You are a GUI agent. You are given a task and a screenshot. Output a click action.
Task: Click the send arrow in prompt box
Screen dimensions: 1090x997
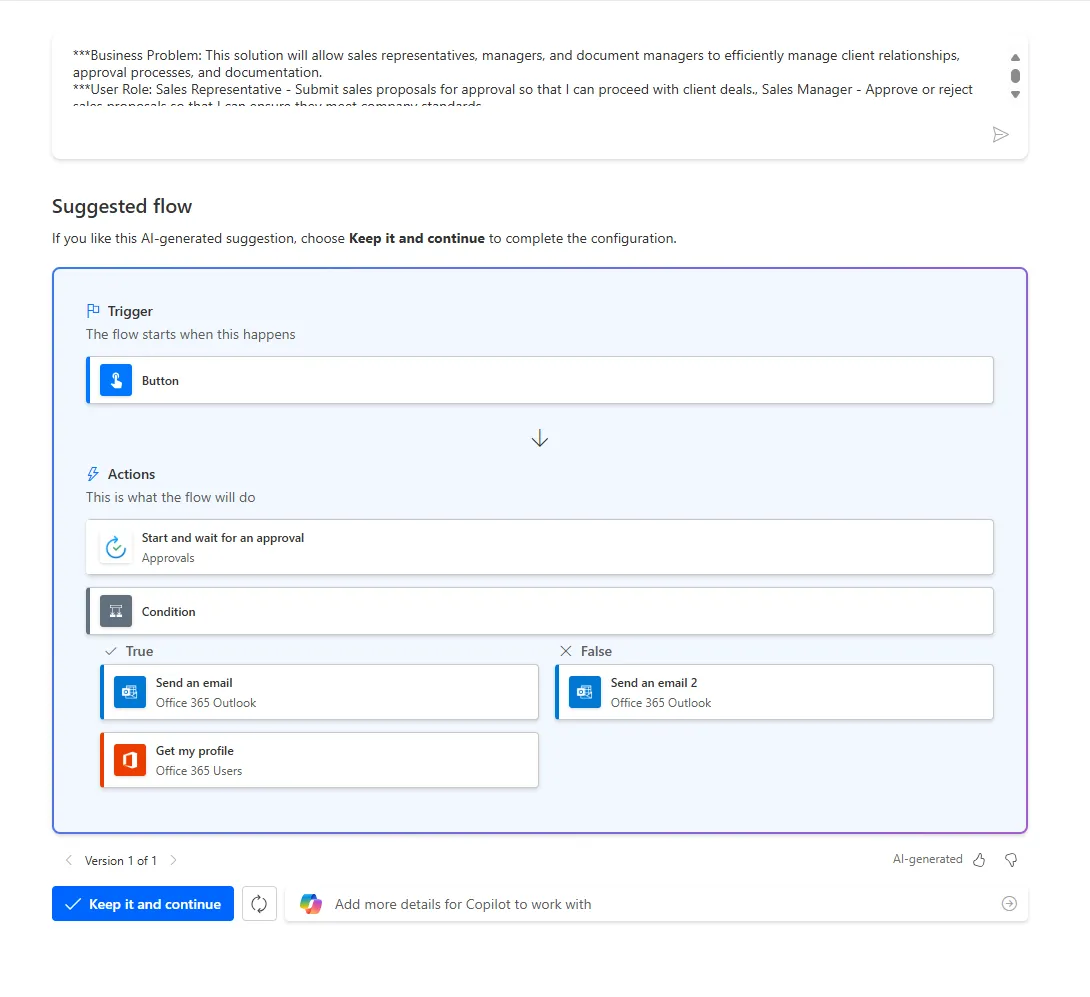click(x=1000, y=135)
